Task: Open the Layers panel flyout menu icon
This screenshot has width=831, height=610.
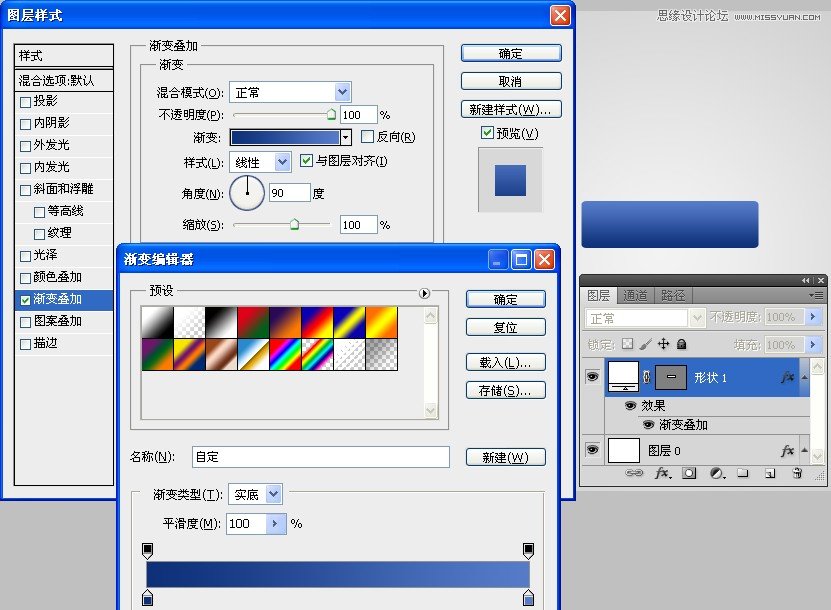Action: click(819, 295)
